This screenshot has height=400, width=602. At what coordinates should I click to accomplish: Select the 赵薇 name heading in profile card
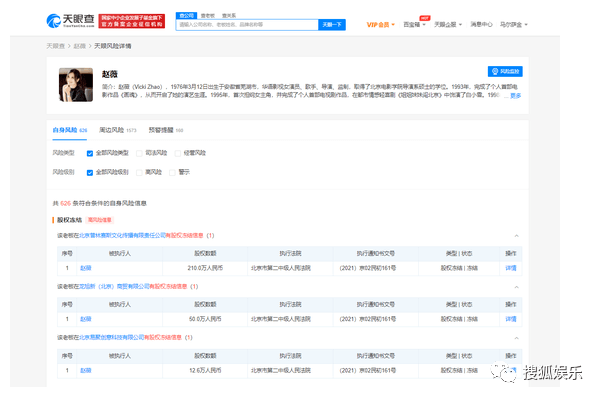pos(110,74)
